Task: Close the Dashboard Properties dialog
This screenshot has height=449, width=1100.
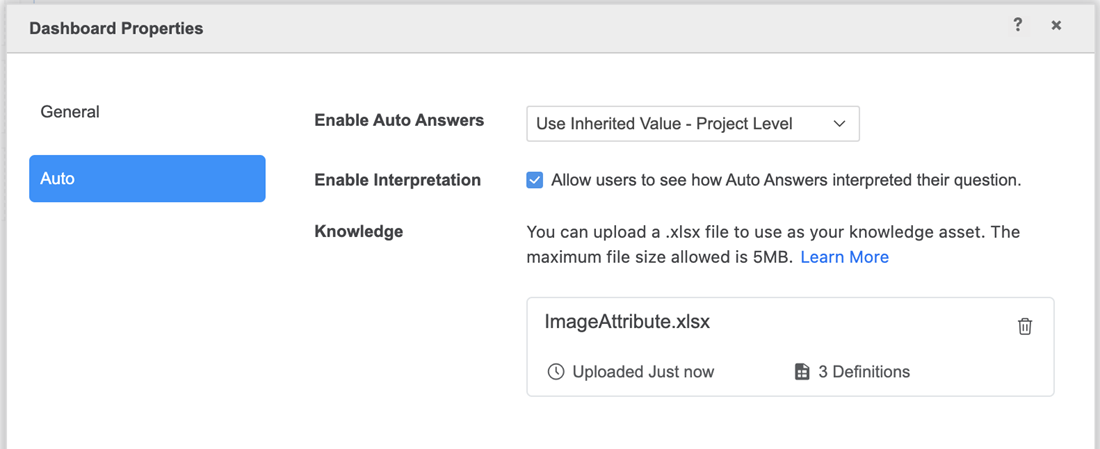Action: (x=1056, y=26)
